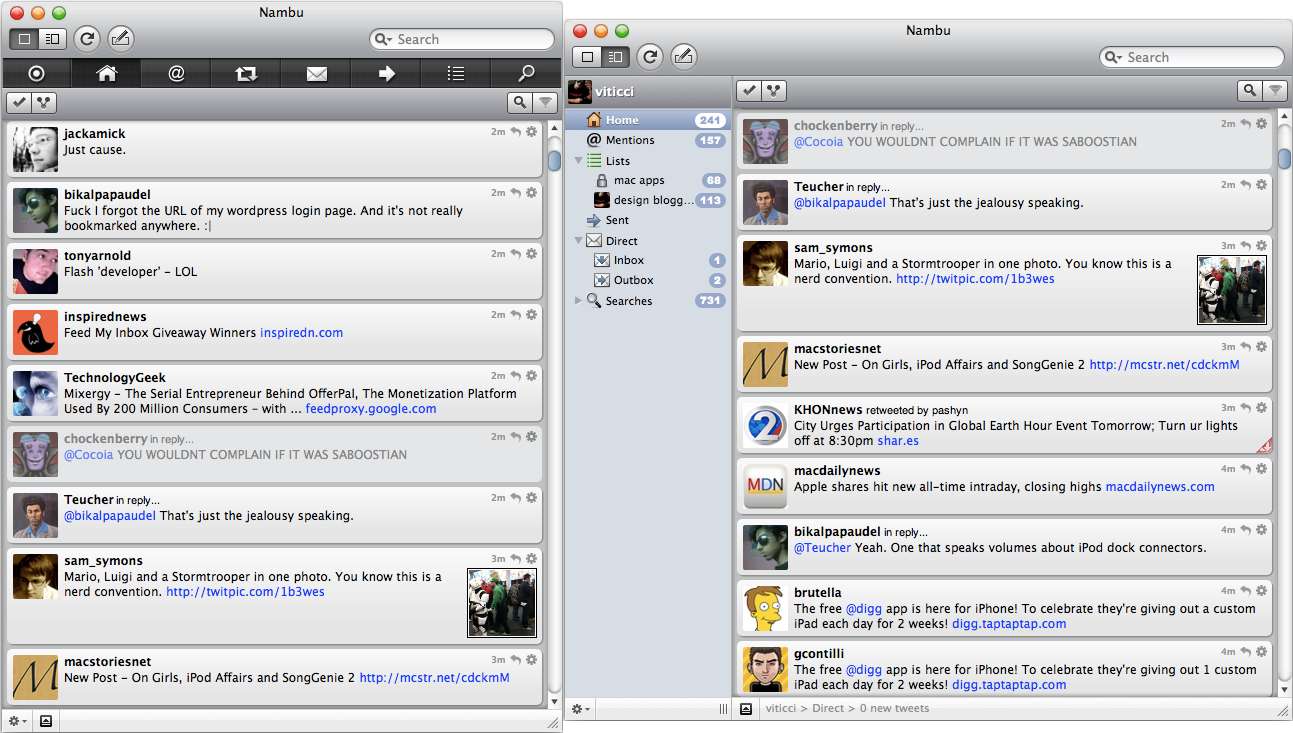Image resolution: width=1293 pixels, height=733 pixels.
Task: Open the Retweets tab in left window
Action: (246, 73)
